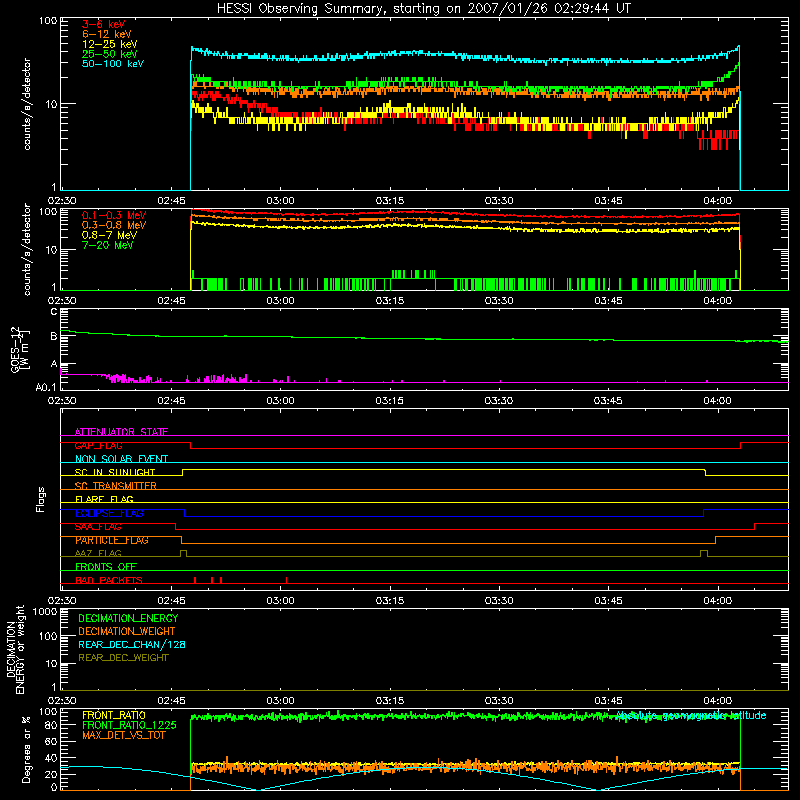Click the 12-25 keV legend entry
This screenshot has width=800, height=800.
coord(110,44)
